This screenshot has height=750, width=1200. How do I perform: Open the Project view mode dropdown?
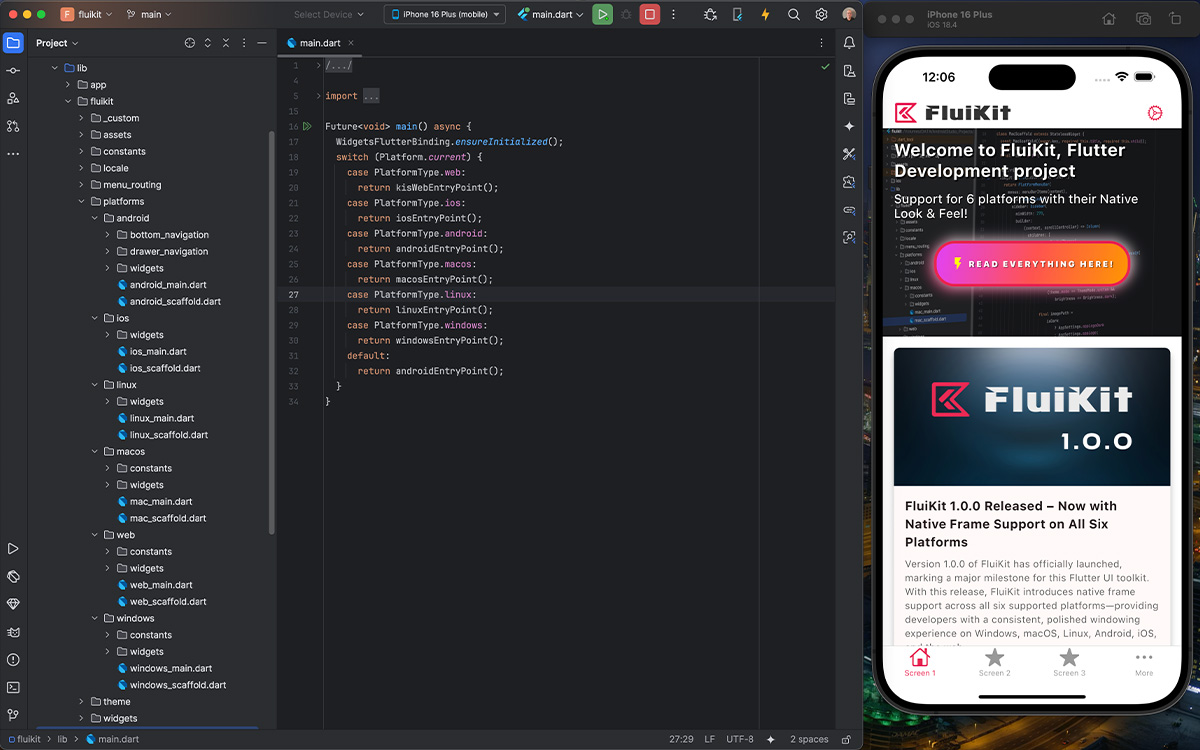(x=57, y=43)
